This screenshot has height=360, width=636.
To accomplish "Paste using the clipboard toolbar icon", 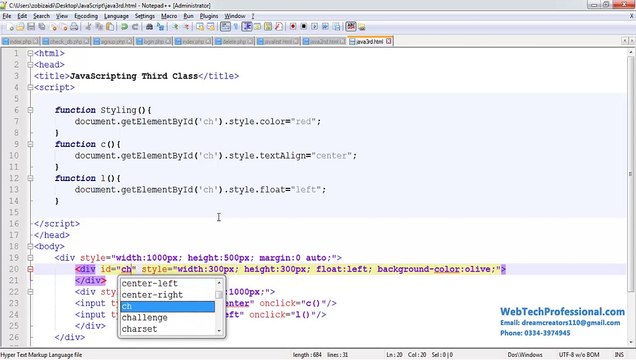I will [110, 27].
